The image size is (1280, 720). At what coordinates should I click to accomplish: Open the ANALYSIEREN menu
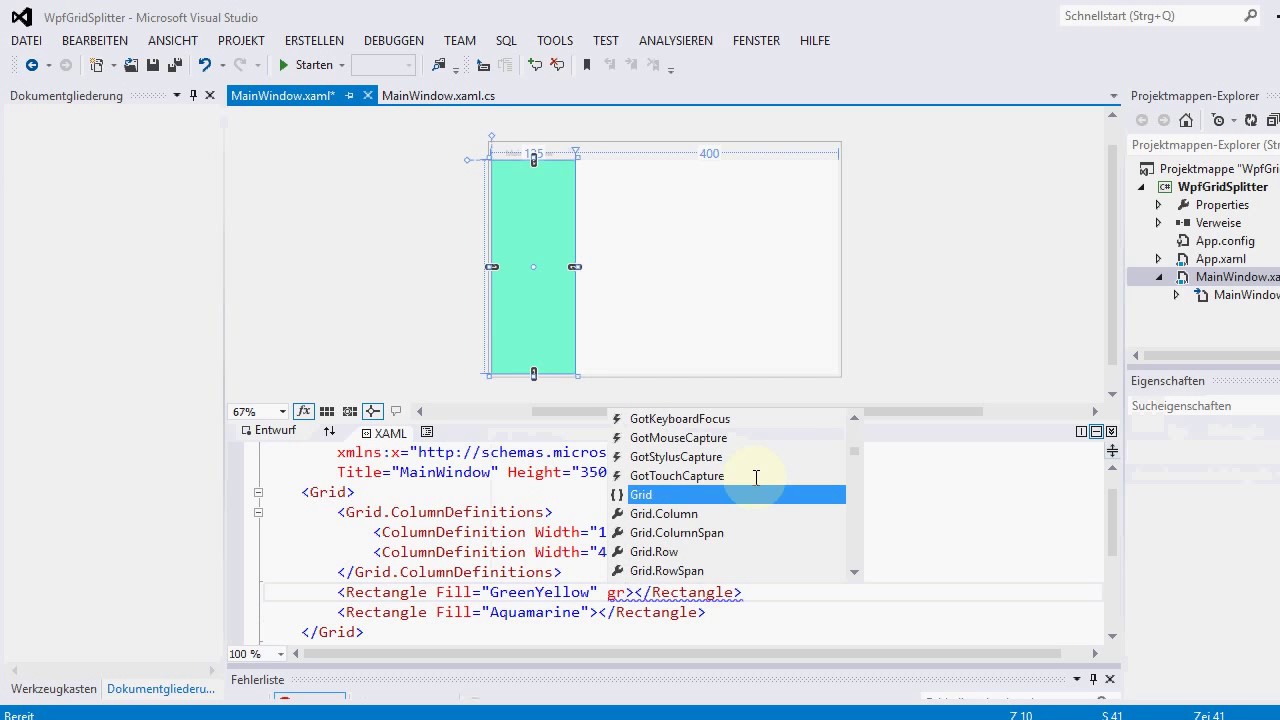676,41
